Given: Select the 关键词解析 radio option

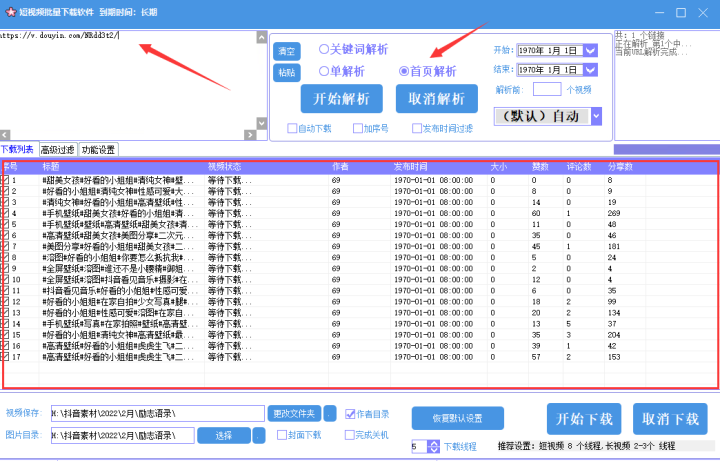Looking at the screenshot, I should click(x=324, y=48).
